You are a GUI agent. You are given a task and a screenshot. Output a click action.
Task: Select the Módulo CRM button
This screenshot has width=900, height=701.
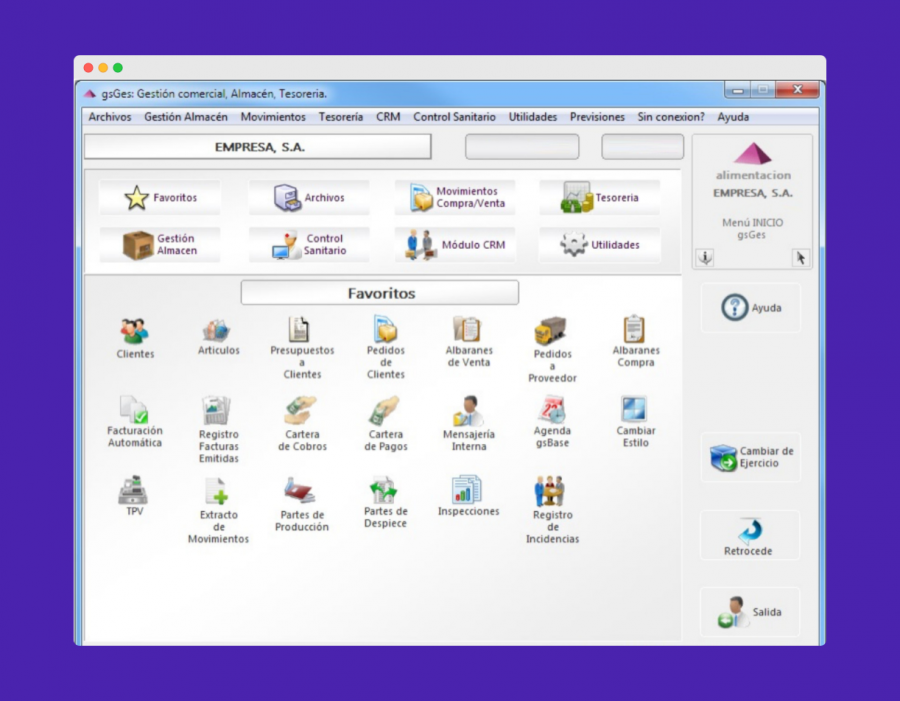455,245
